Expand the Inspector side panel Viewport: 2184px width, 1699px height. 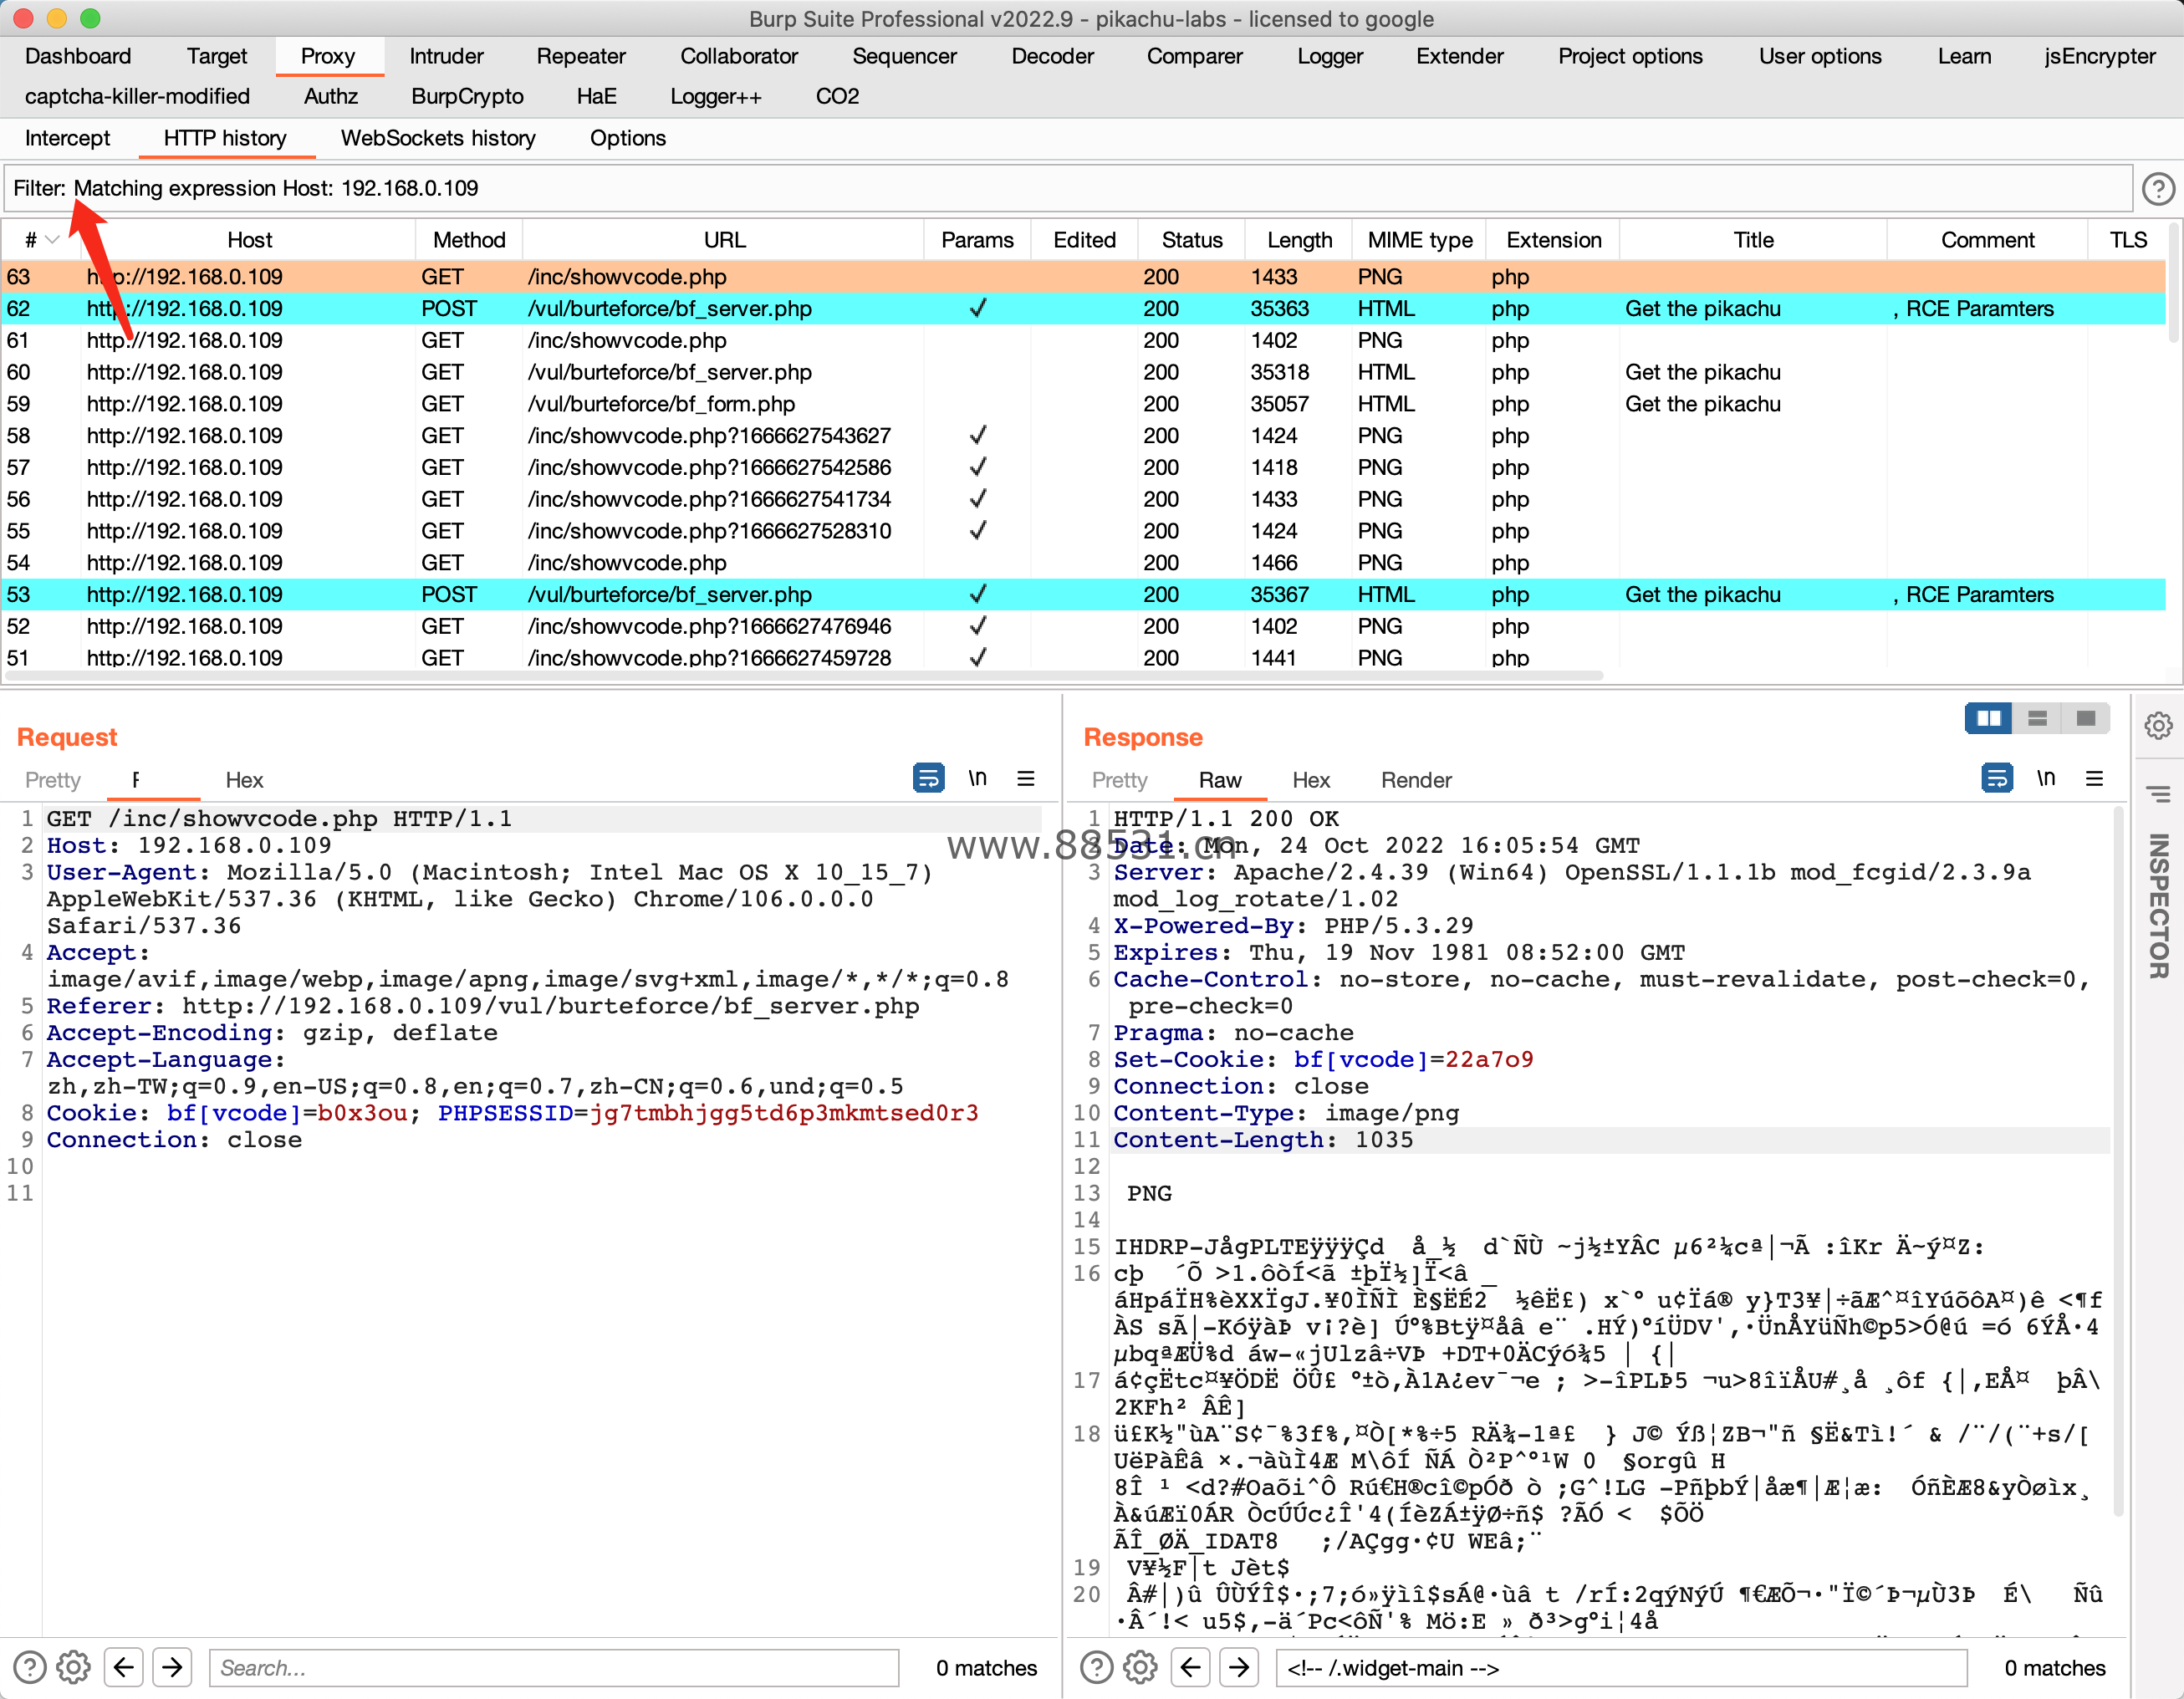[x=2158, y=906]
